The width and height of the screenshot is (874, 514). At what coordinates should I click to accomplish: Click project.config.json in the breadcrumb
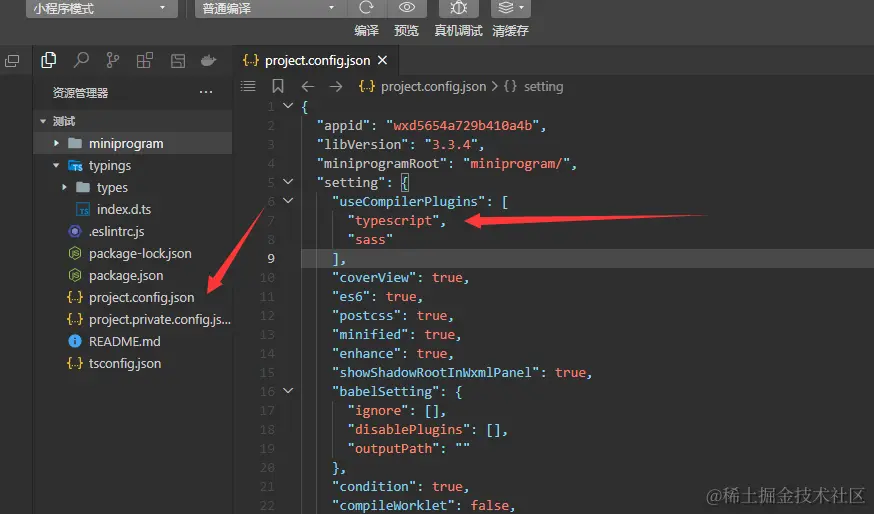(433, 86)
